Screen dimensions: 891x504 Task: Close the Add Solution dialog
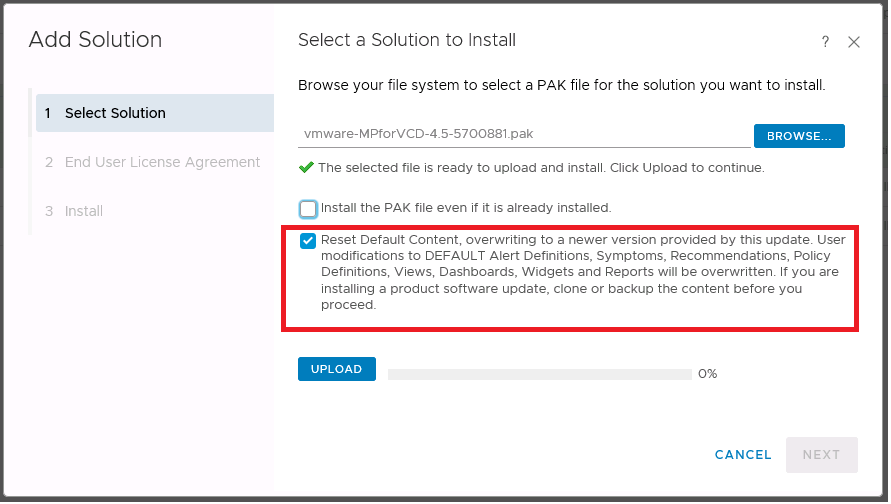coord(854,42)
